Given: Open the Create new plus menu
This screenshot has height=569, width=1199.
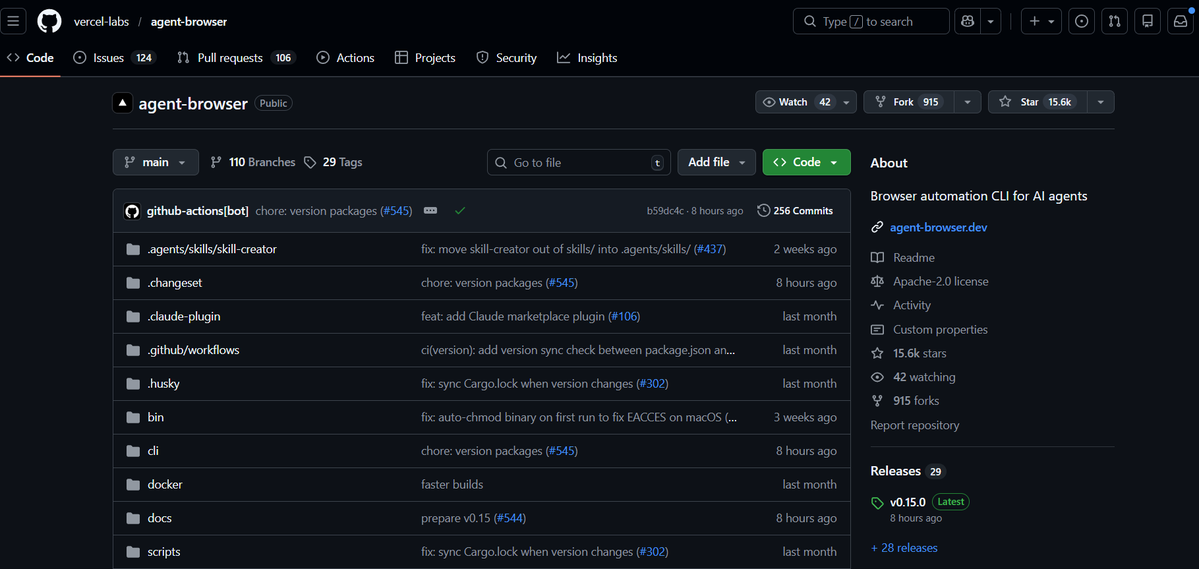Looking at the screenshot, I should tap(1041, 21).
